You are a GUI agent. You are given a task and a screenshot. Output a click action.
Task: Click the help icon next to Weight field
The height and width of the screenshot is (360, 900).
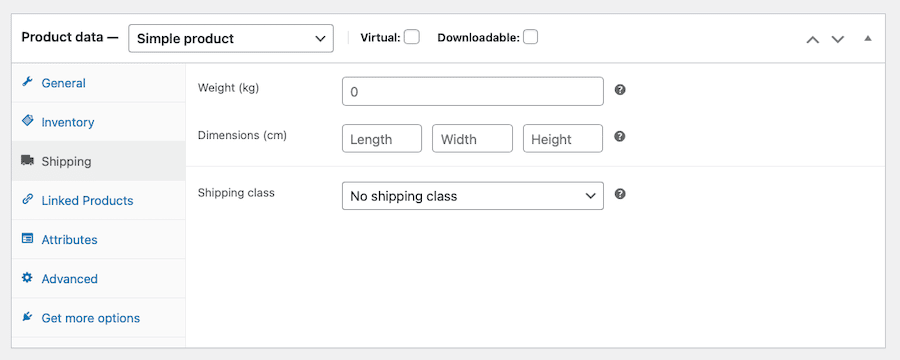click(619, 90)
